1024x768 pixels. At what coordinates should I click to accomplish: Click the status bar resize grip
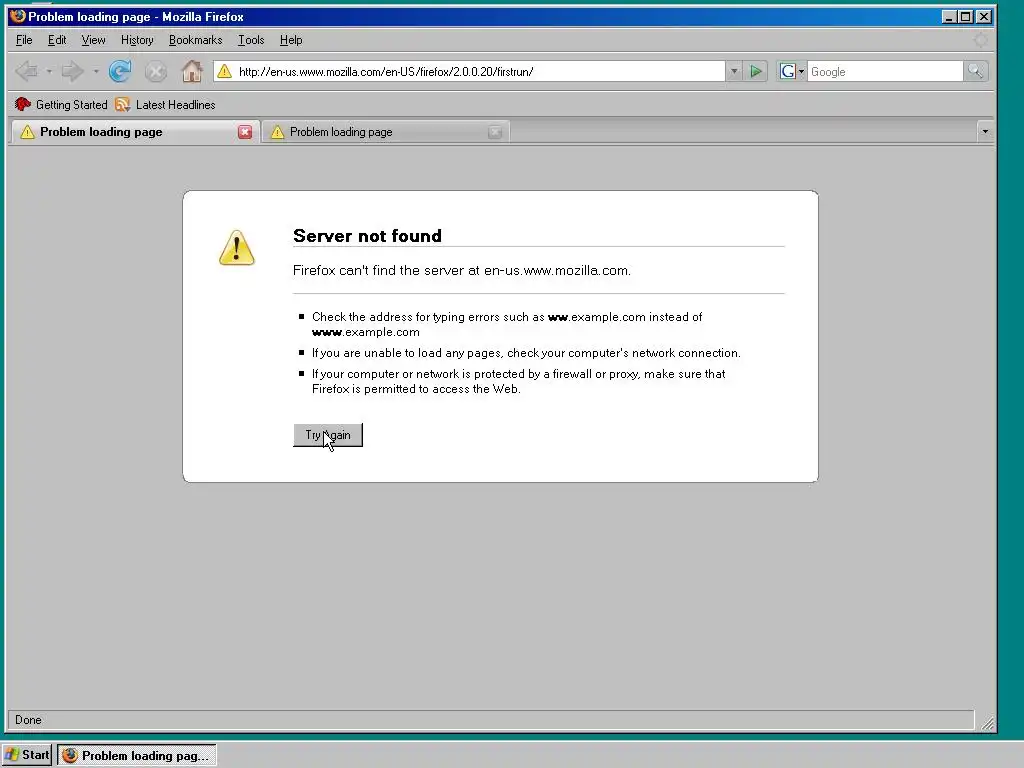[987, 723]
